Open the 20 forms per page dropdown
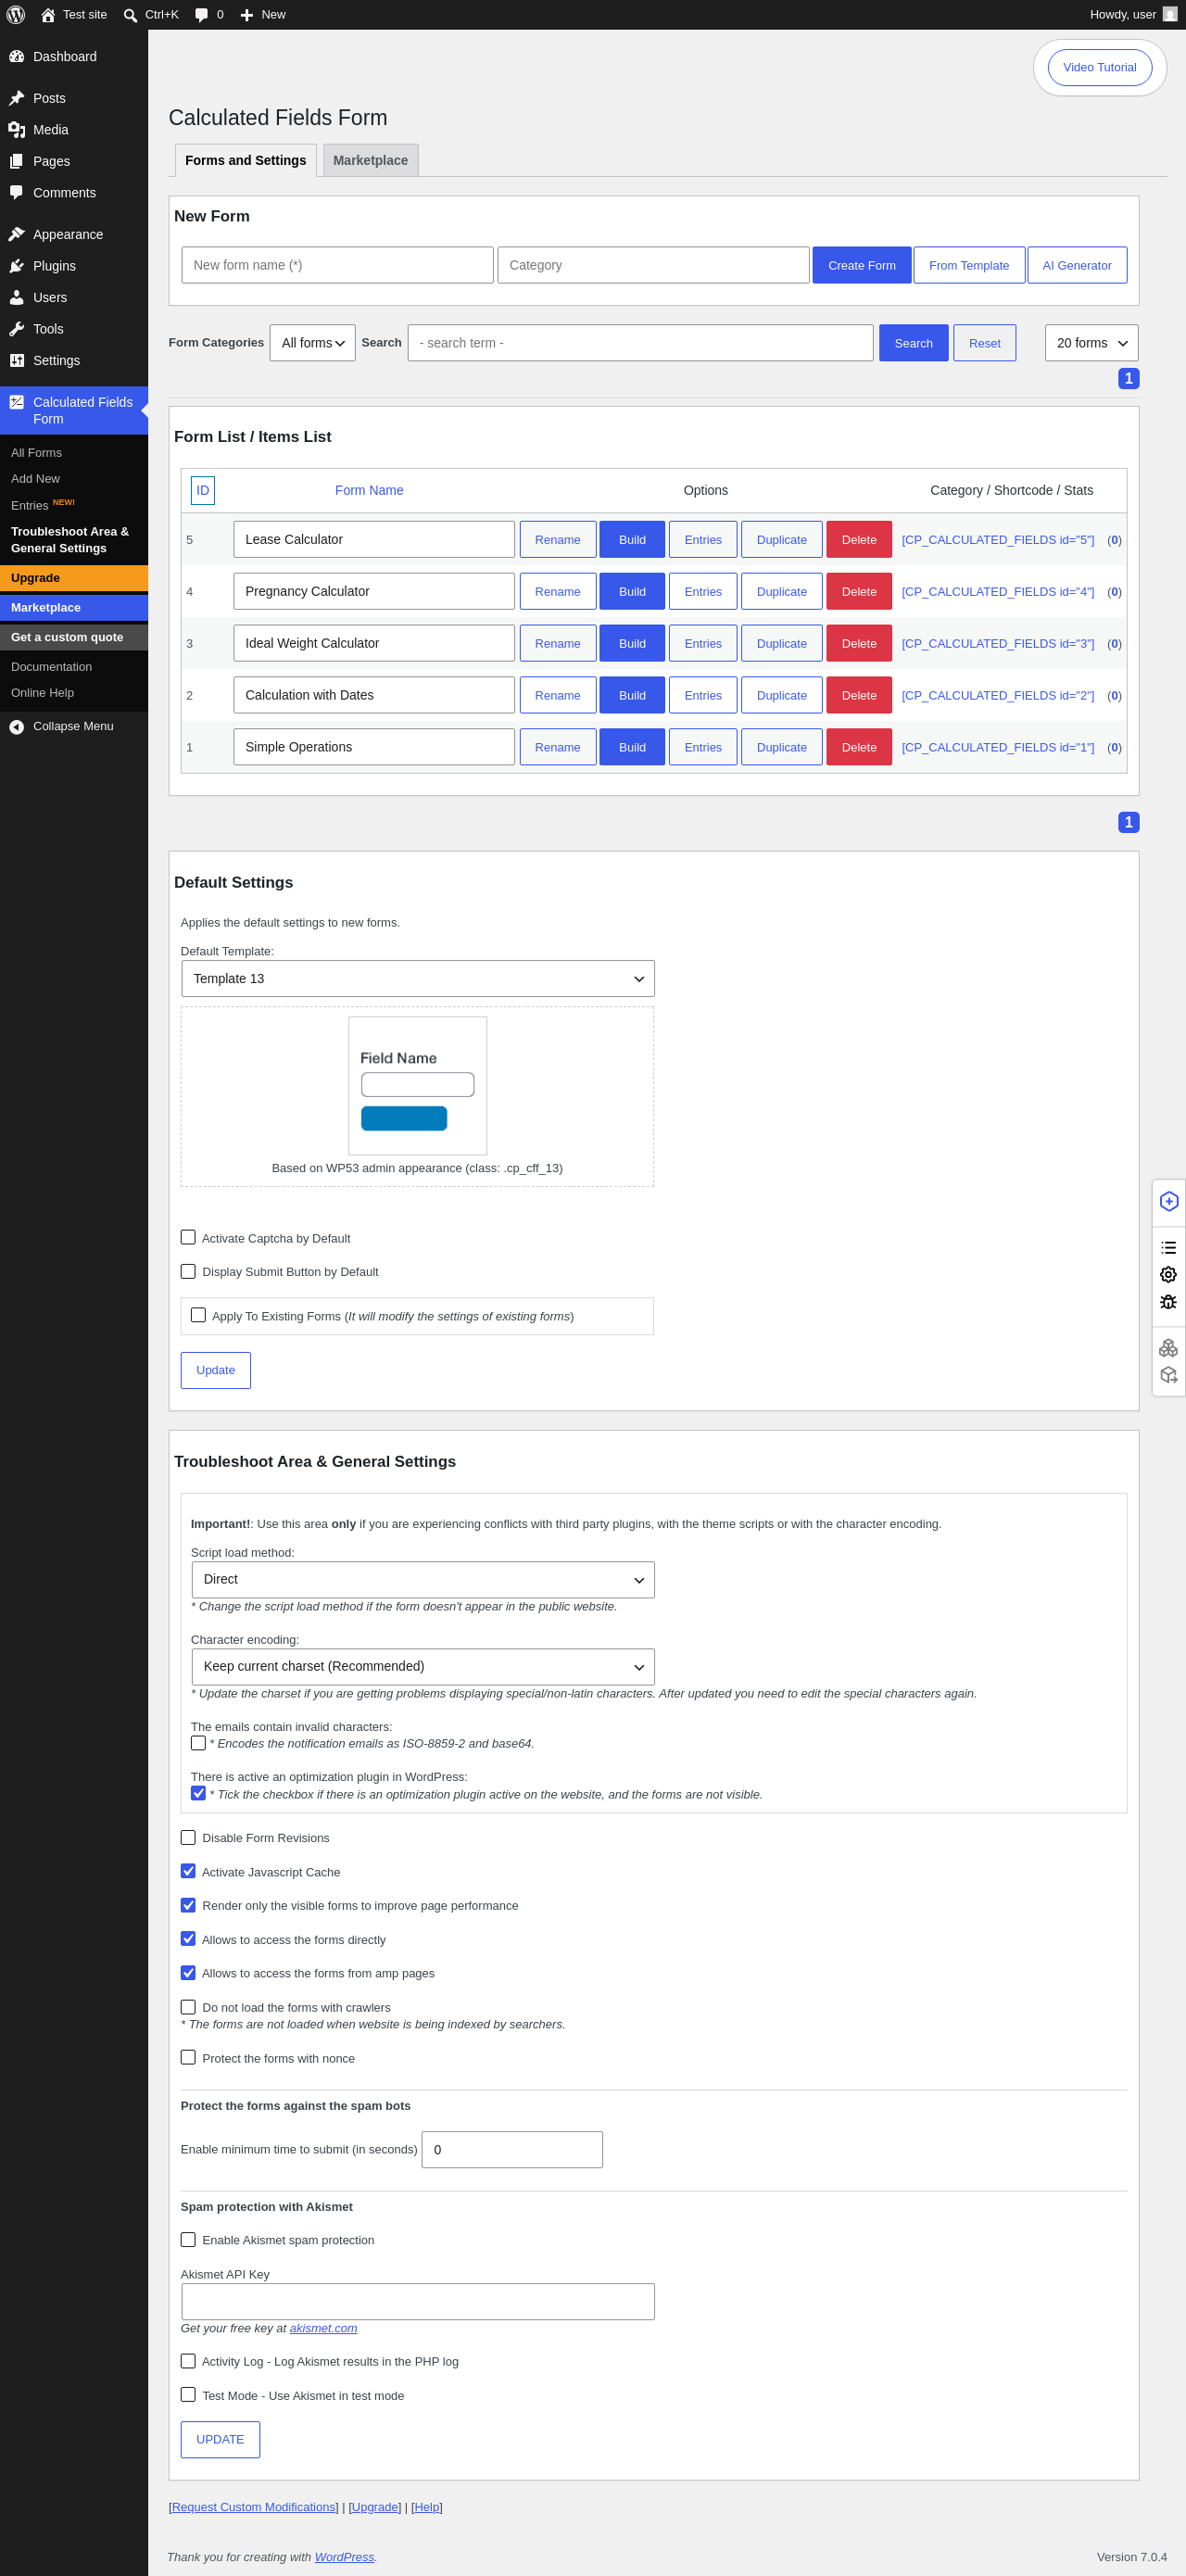The width and height of the screenshot is (1186, 2576). pos(1091,343)
